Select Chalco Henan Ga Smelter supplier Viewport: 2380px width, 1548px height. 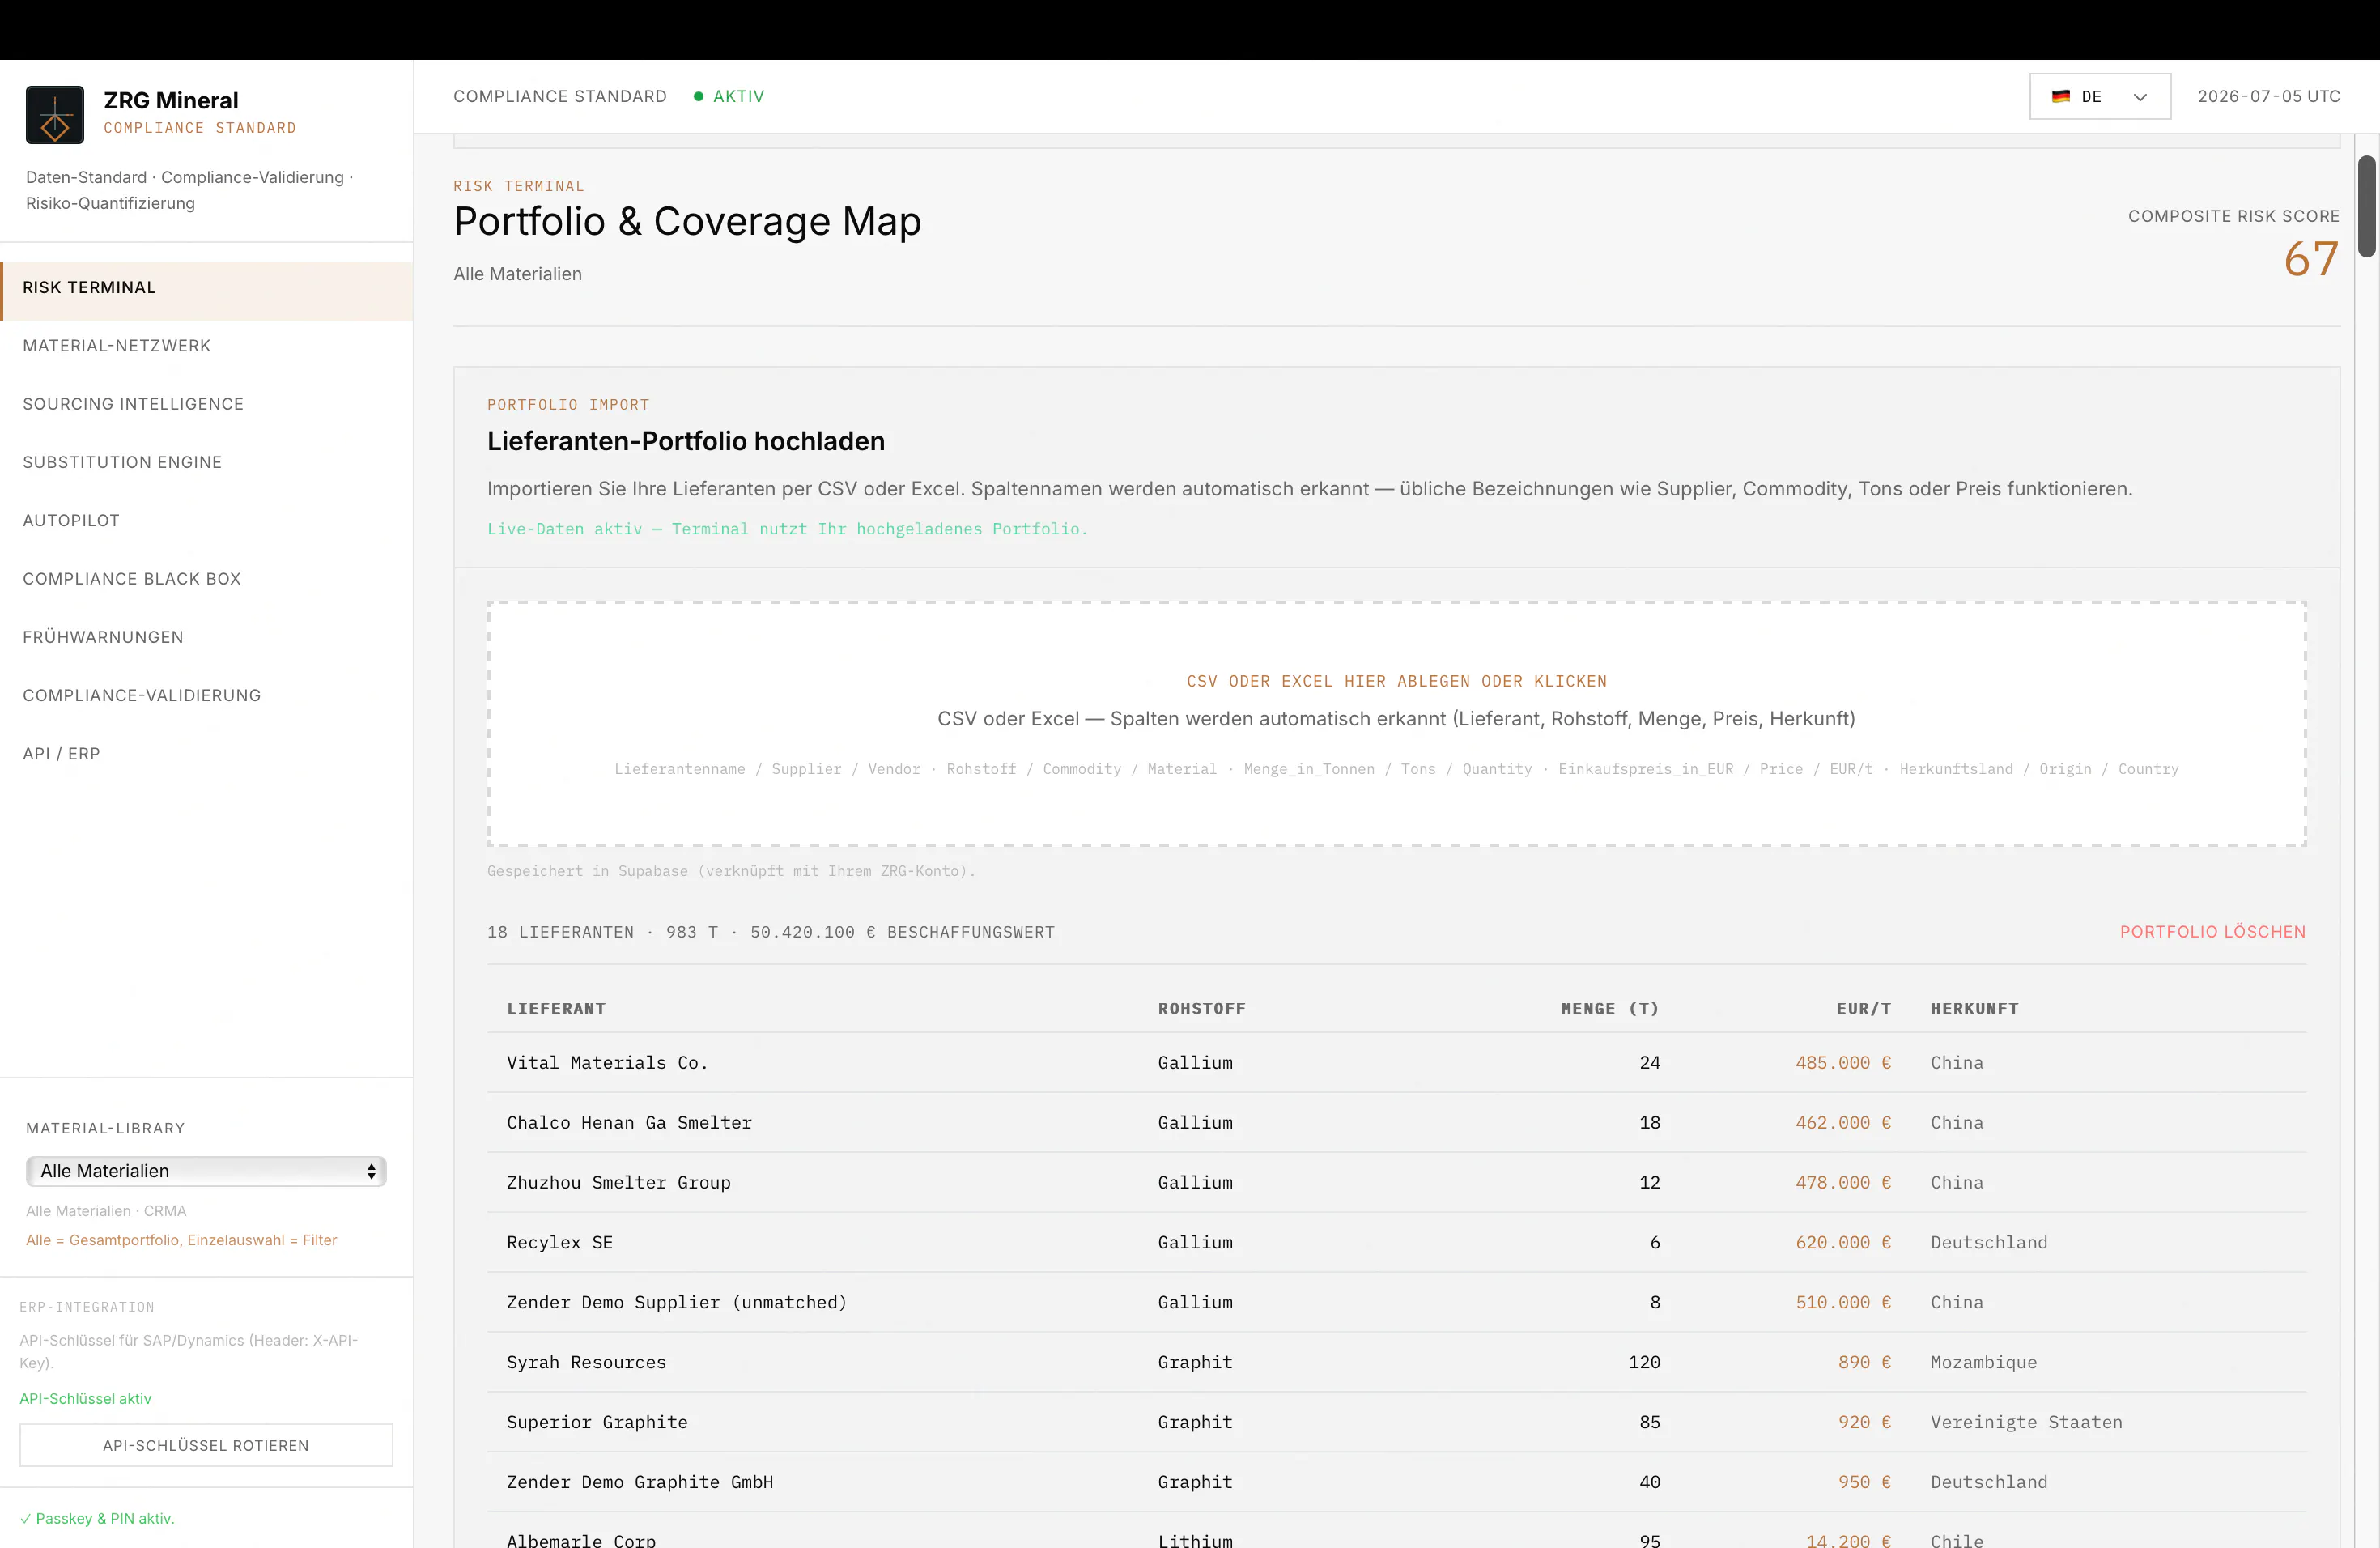click(629, 1123)
